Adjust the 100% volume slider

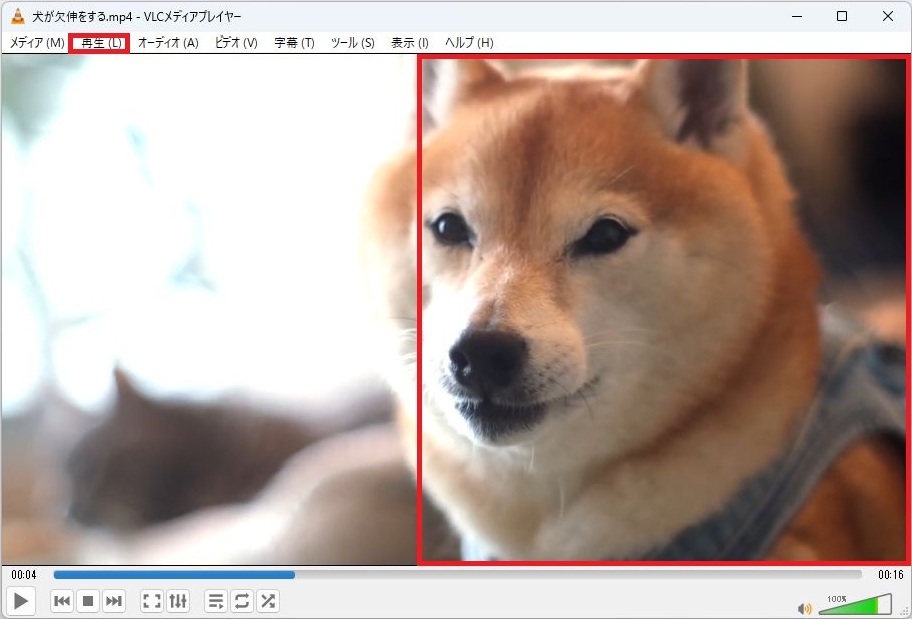[x=854, y=605]
